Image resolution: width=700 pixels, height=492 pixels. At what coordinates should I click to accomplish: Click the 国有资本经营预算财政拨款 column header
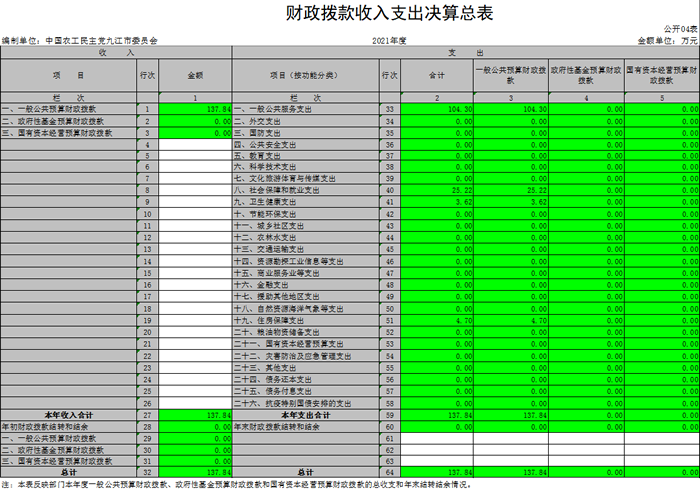(662, 74)
